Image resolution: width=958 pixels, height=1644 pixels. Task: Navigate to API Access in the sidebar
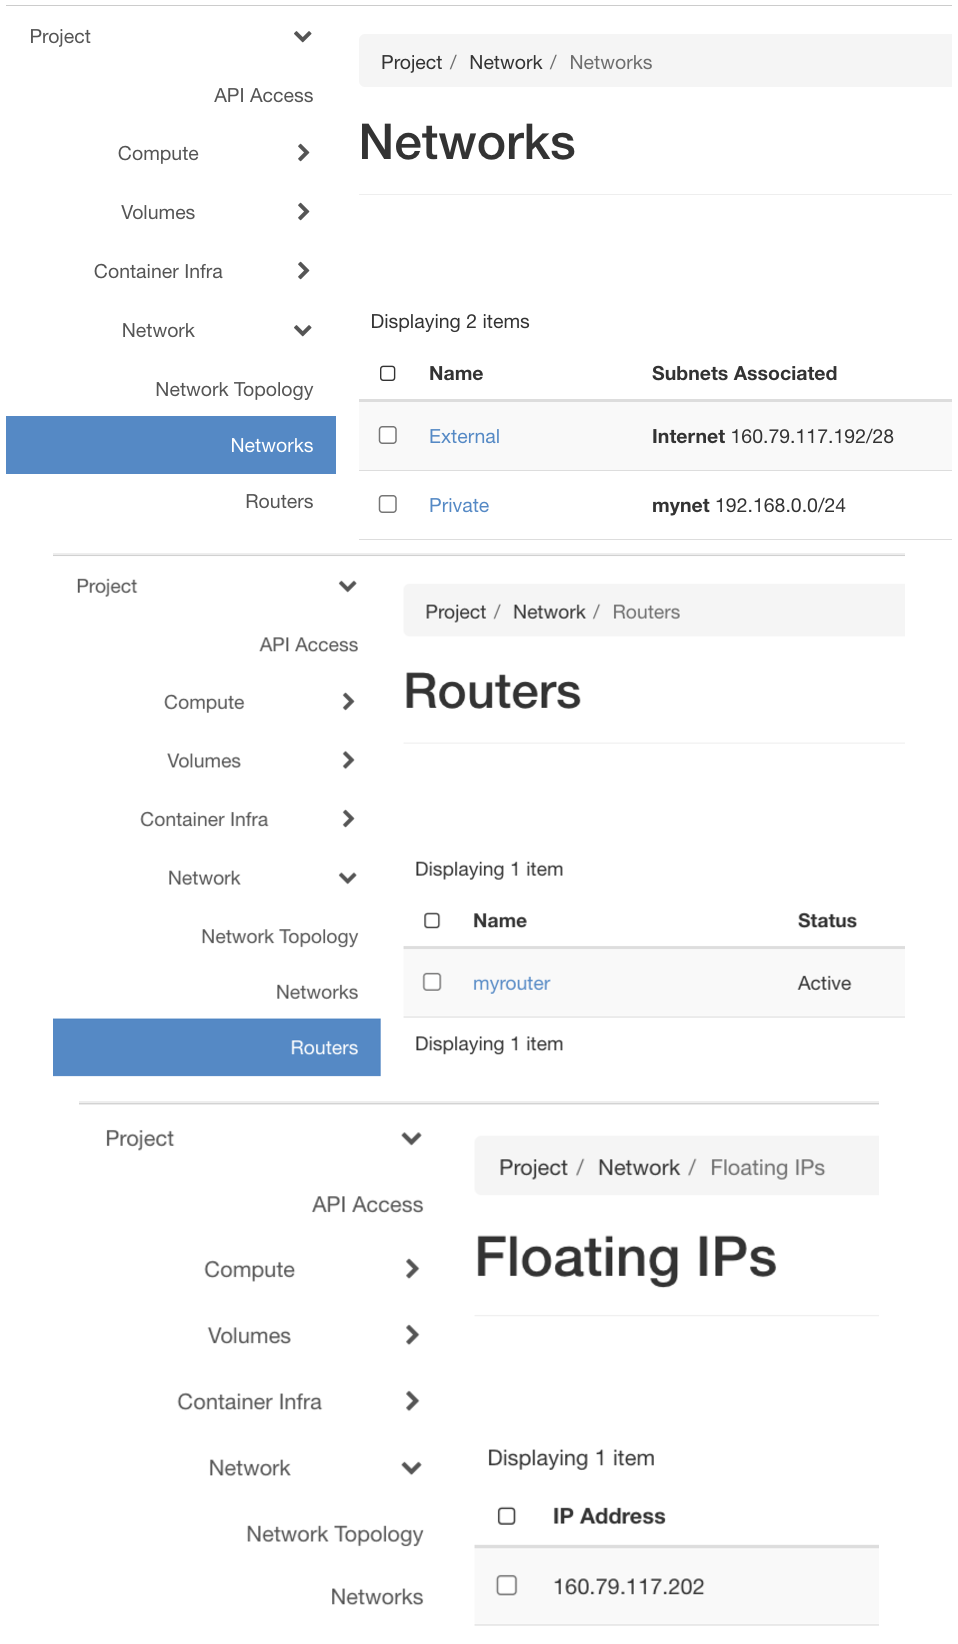pos(264,95)
